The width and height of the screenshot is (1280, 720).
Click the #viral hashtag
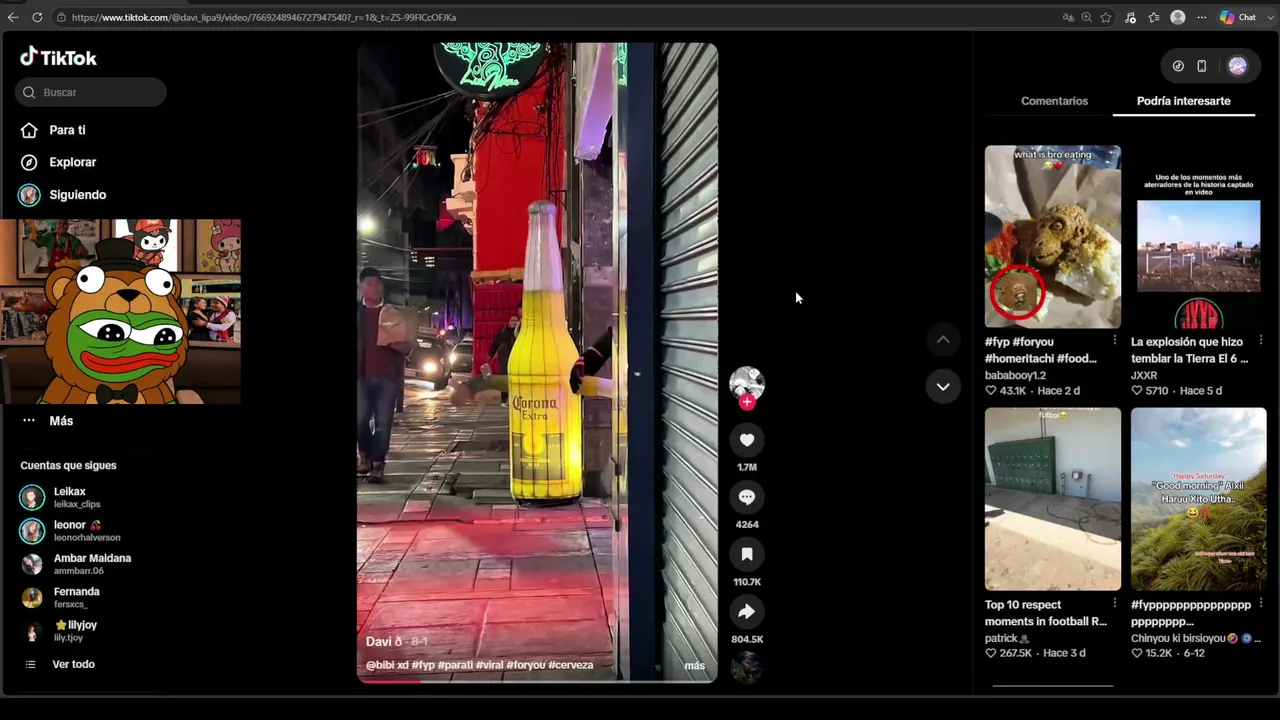(489, 665)
